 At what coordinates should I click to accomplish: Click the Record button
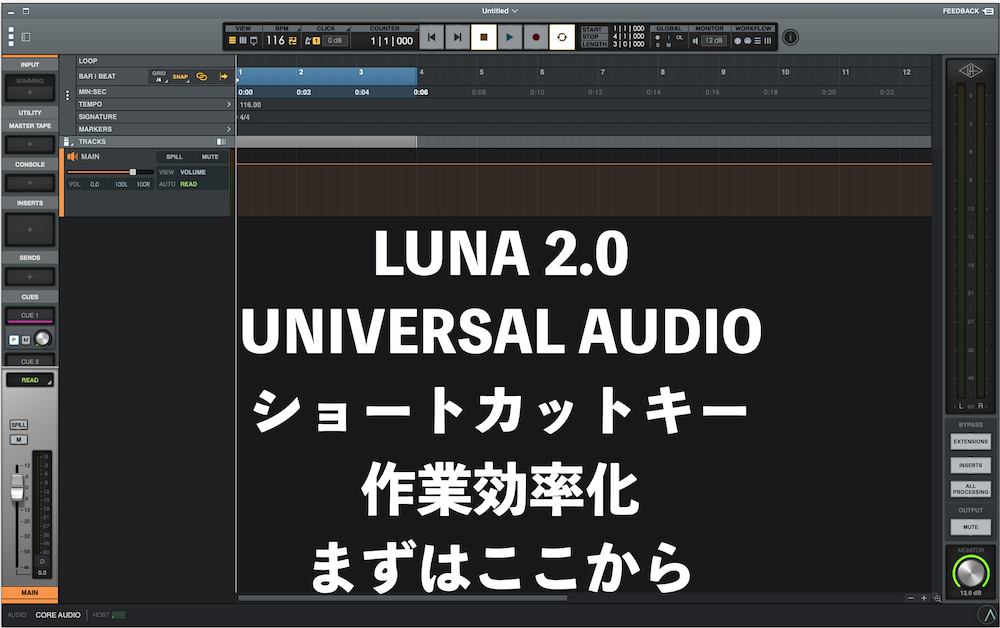(535, 38)
